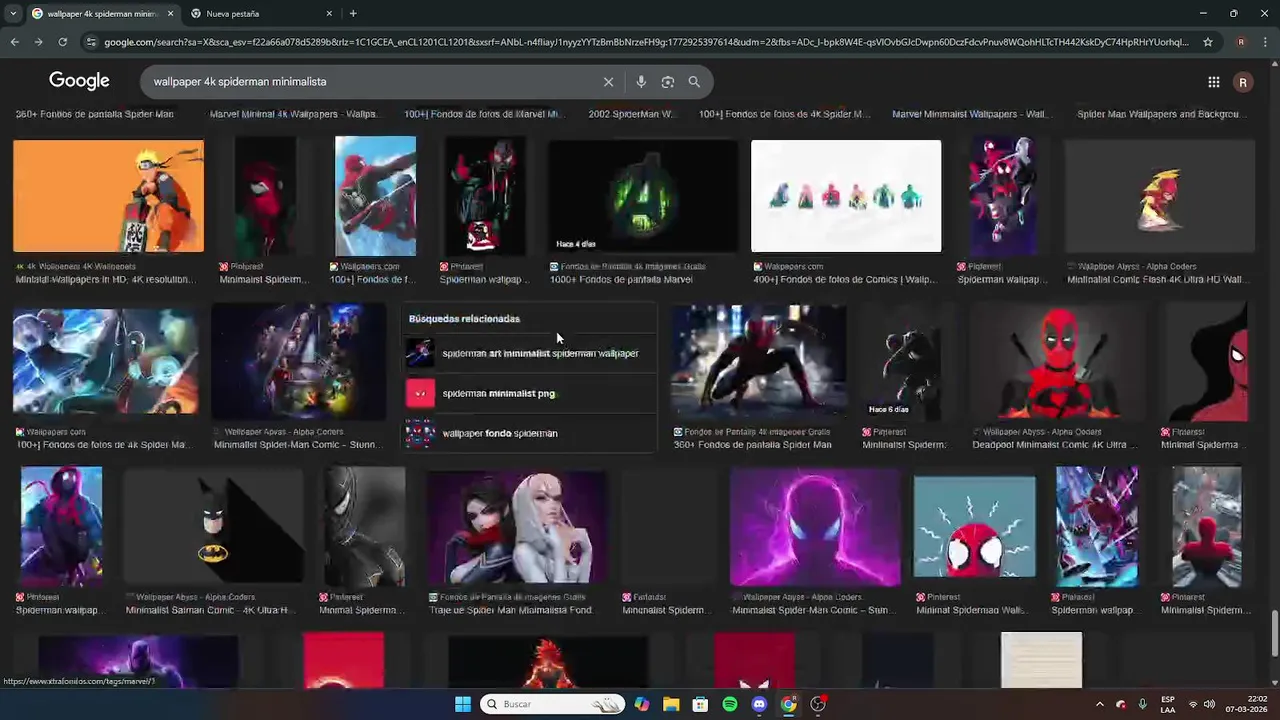Open the Spider-Gwen and Silk artwork thumbnail
The width and height of the screenshot is (1280, 720).
(x=516, y=526)
